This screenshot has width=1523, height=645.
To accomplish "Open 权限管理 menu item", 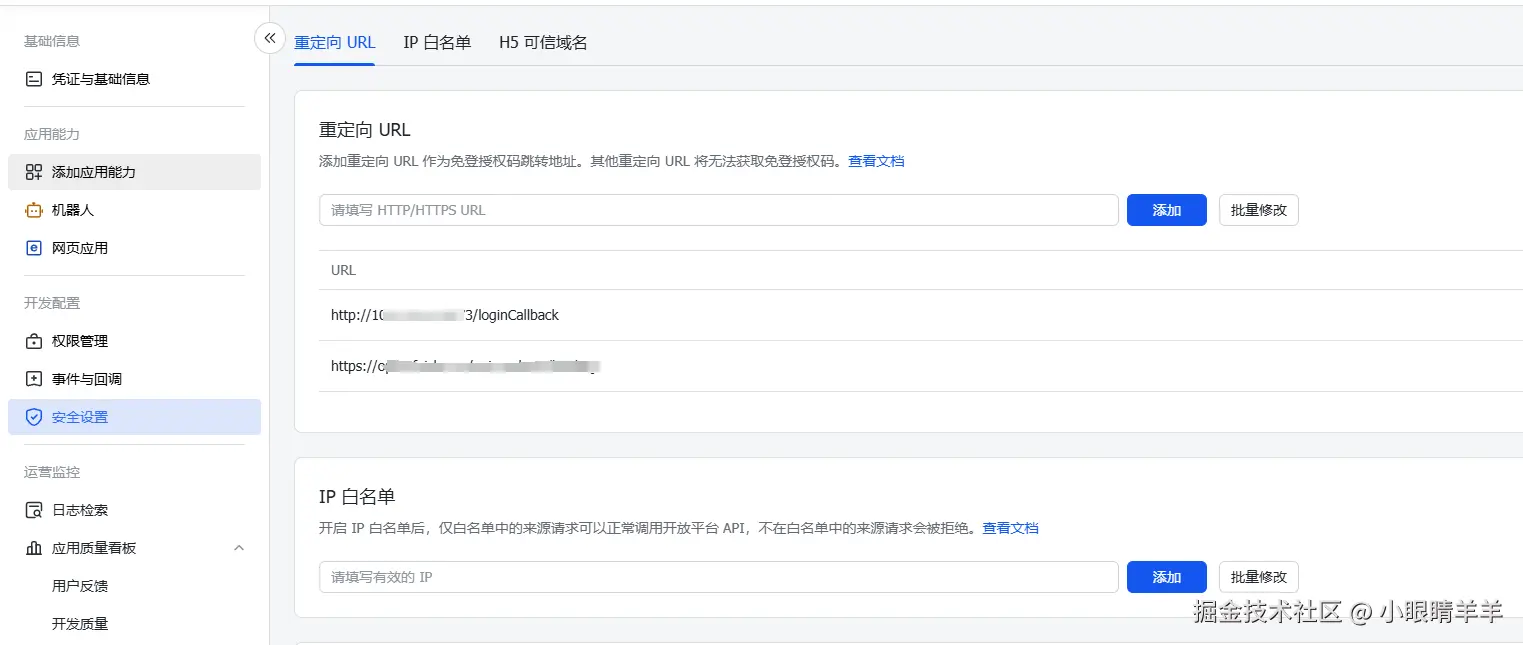I will point(134,341).
